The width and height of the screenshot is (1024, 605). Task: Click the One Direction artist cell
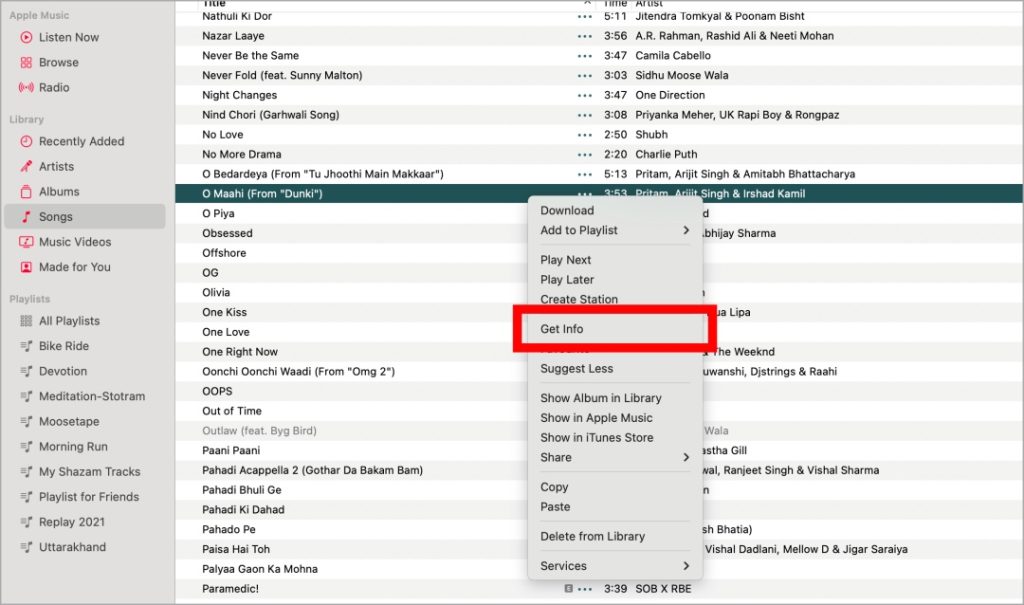pos(670,95)
